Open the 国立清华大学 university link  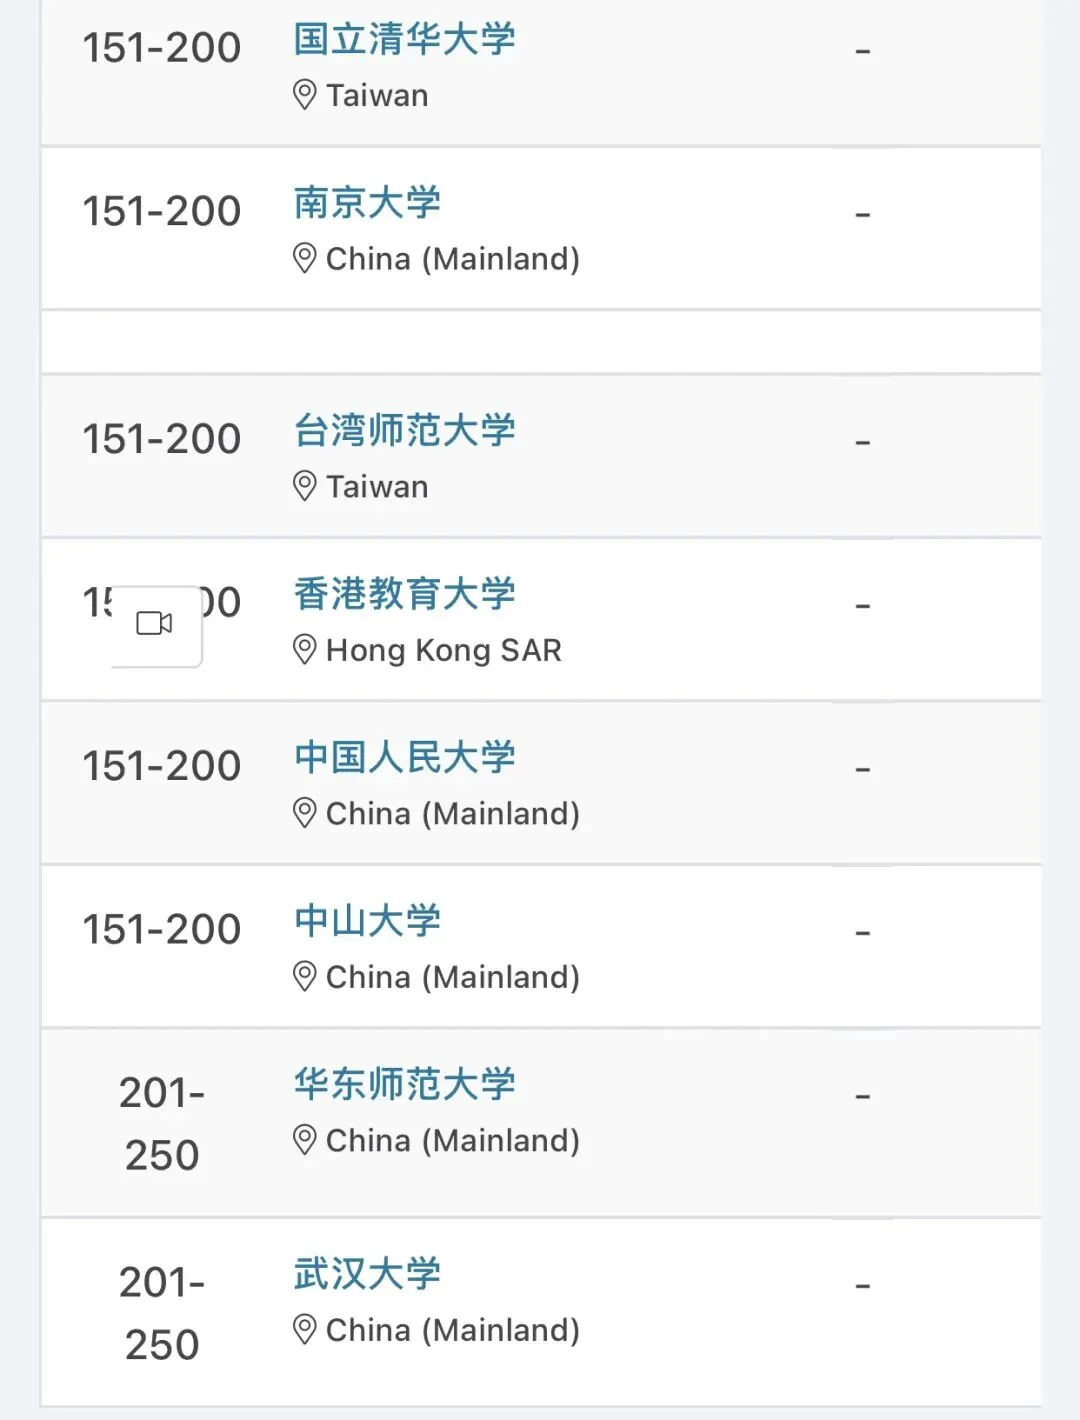coord(404,39)
